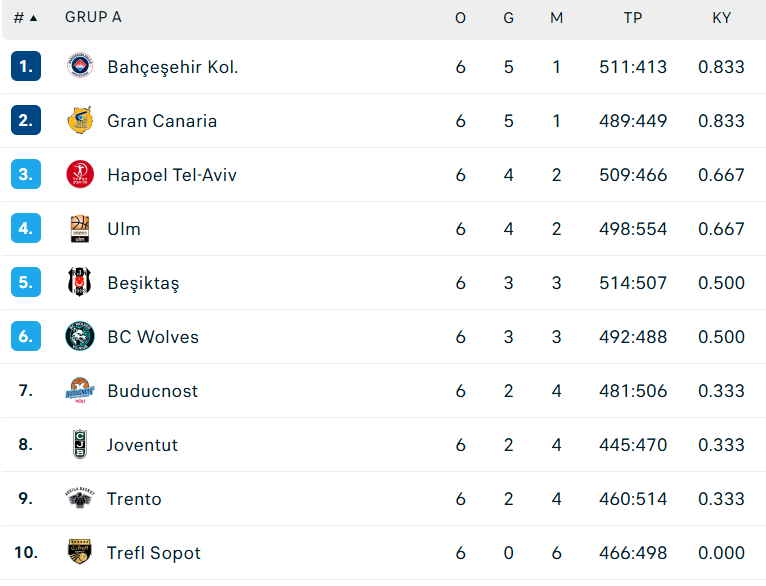Open the Trefl Sopot team link
This screenshot has height=586, width=766.
(x=154, y=553)
